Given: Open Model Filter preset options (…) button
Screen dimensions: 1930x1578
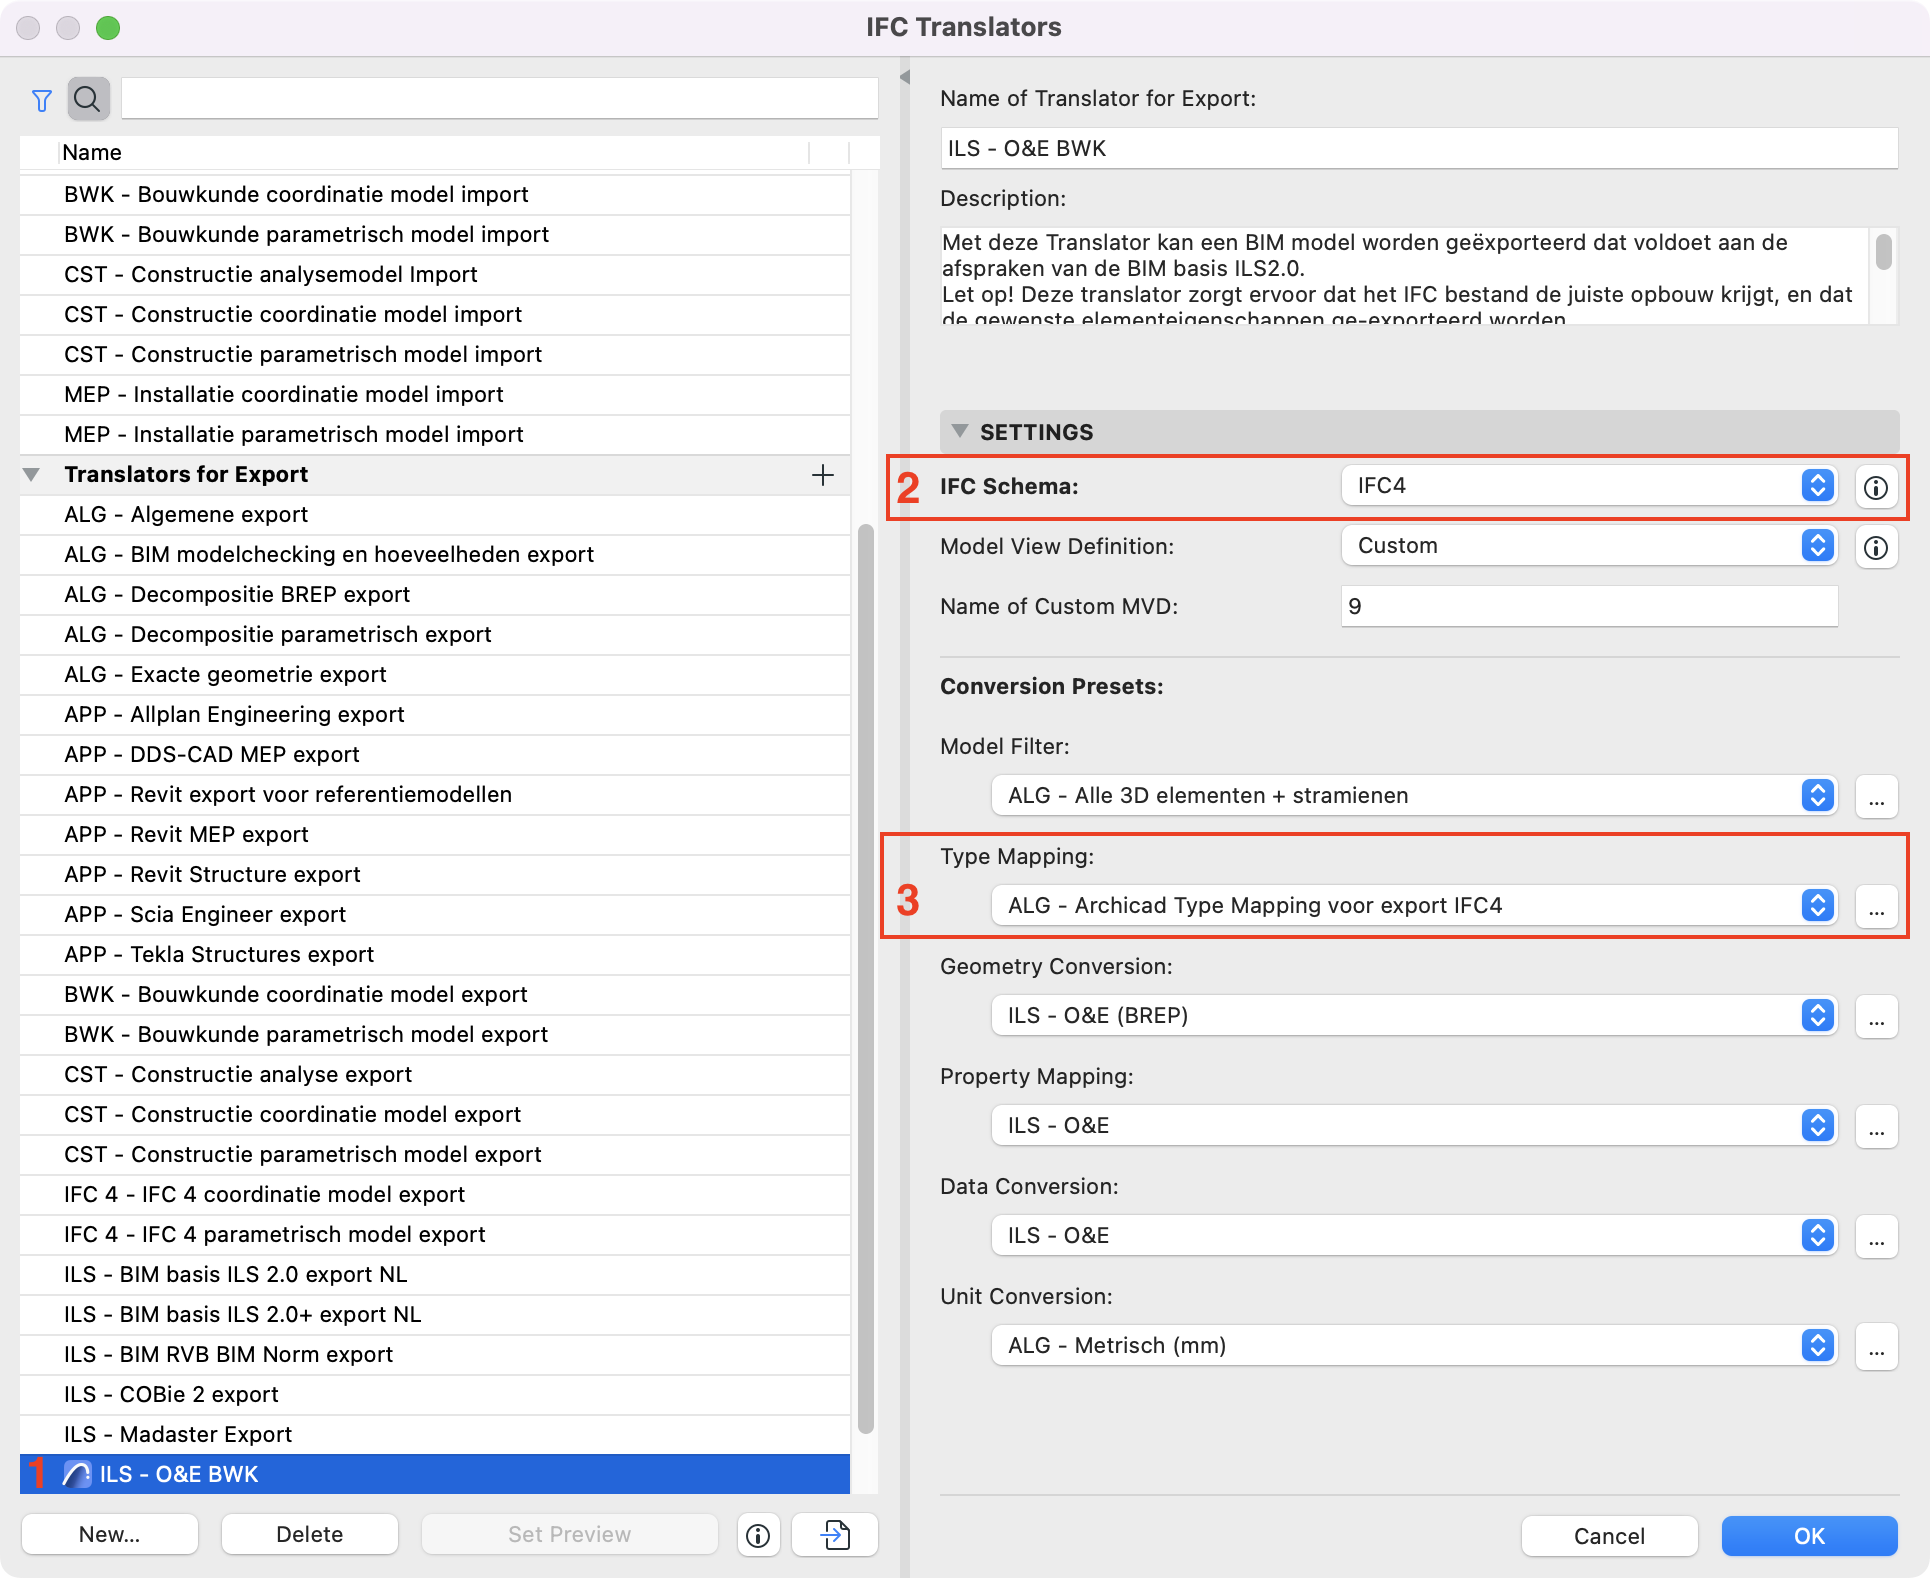Looking at the screenshot, I should coord(1876,797).
